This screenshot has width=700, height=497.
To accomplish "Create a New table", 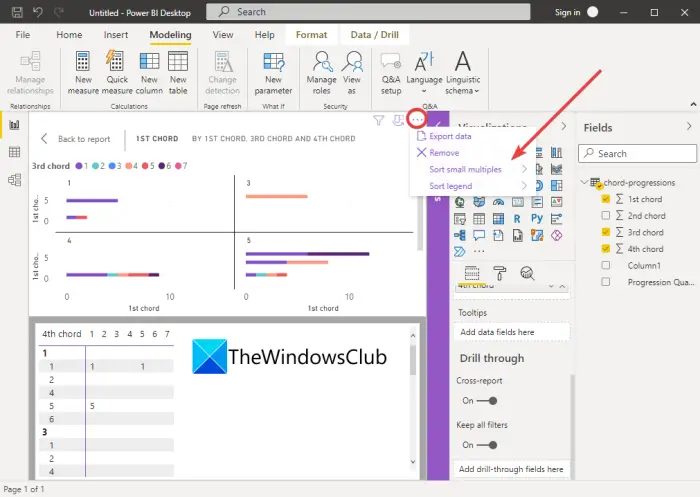I will click(178, 73).
